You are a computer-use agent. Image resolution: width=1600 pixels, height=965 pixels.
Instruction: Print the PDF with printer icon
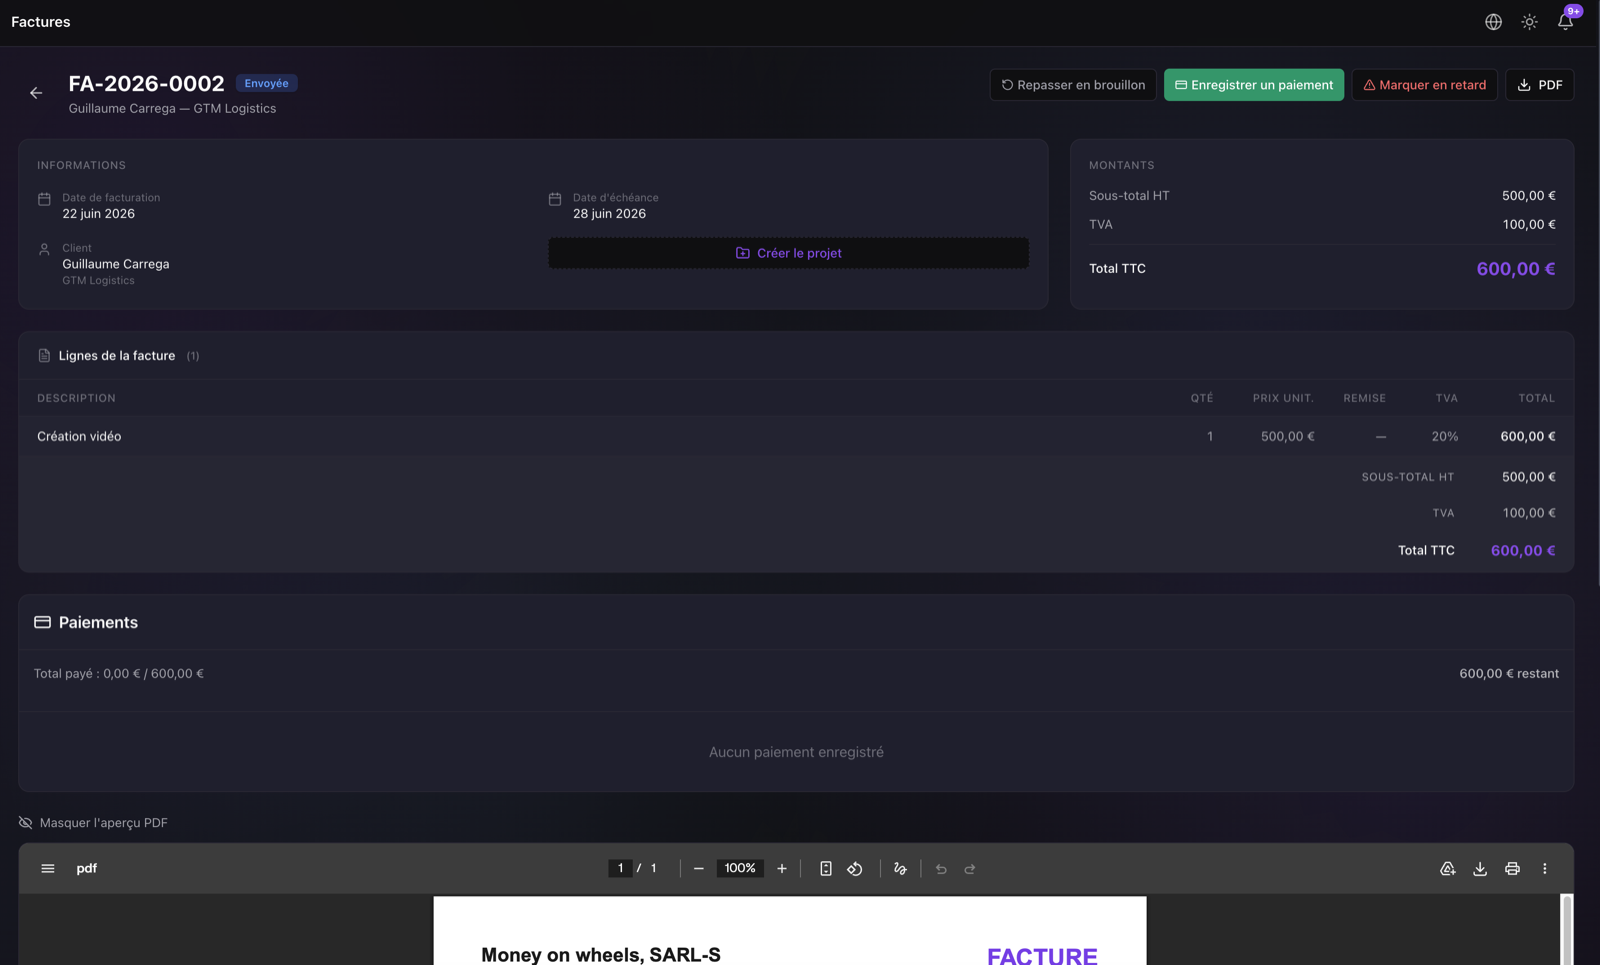click(x=1512, y=869)
